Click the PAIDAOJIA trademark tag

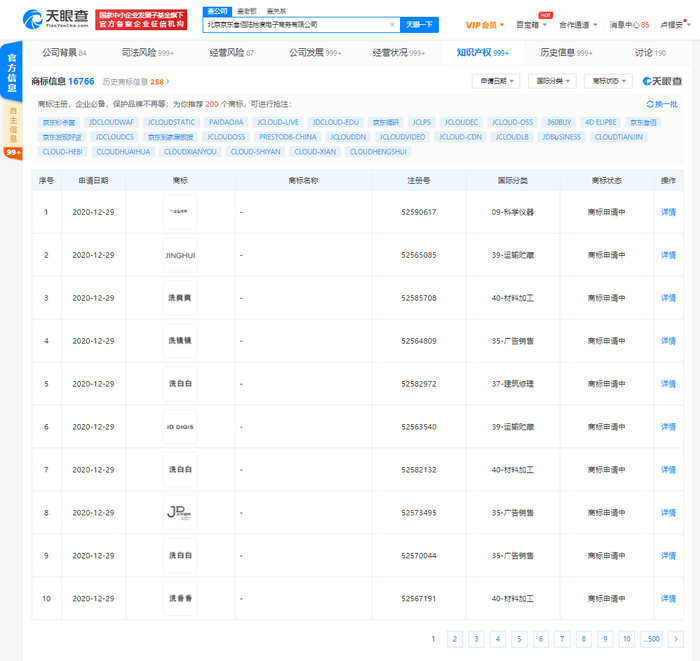tap(226, 122)
